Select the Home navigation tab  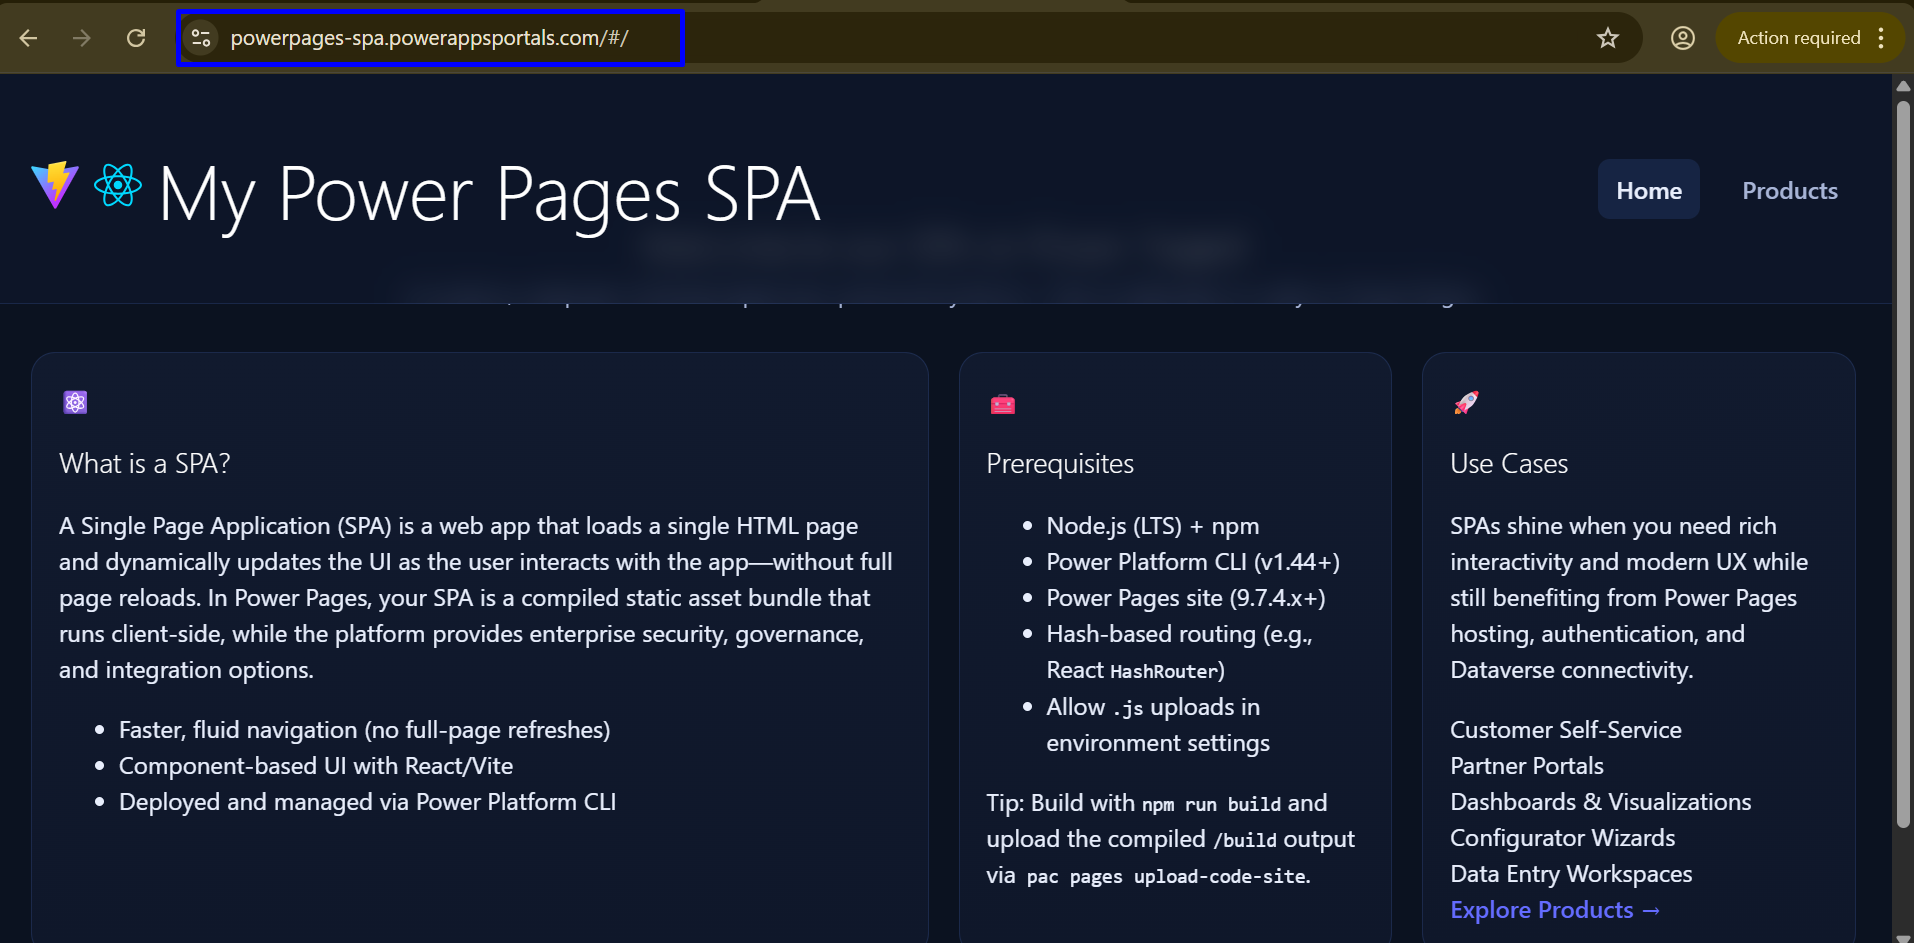(1648, 190)
